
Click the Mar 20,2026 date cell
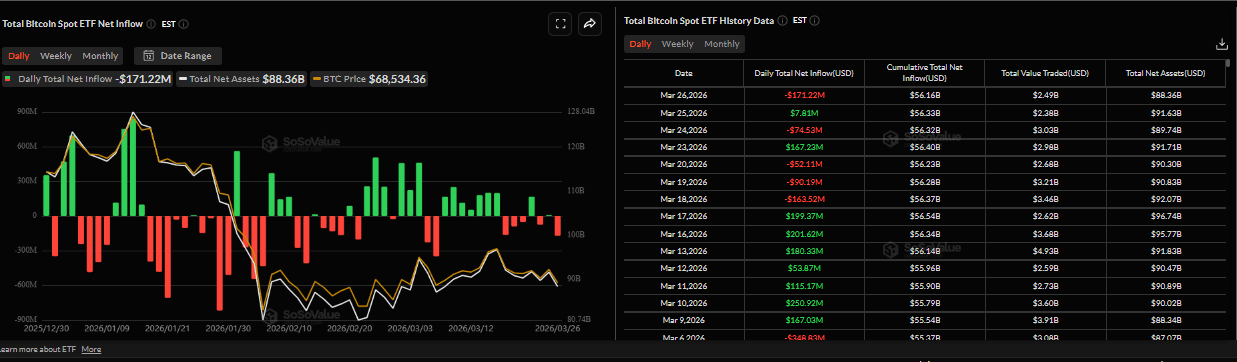[683, 165]
